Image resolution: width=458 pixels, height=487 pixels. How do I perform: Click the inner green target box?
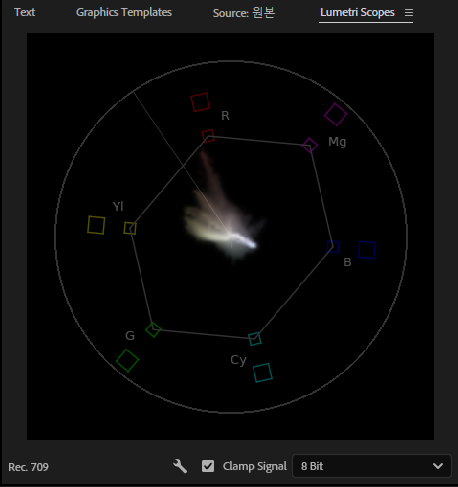(153, 330)
